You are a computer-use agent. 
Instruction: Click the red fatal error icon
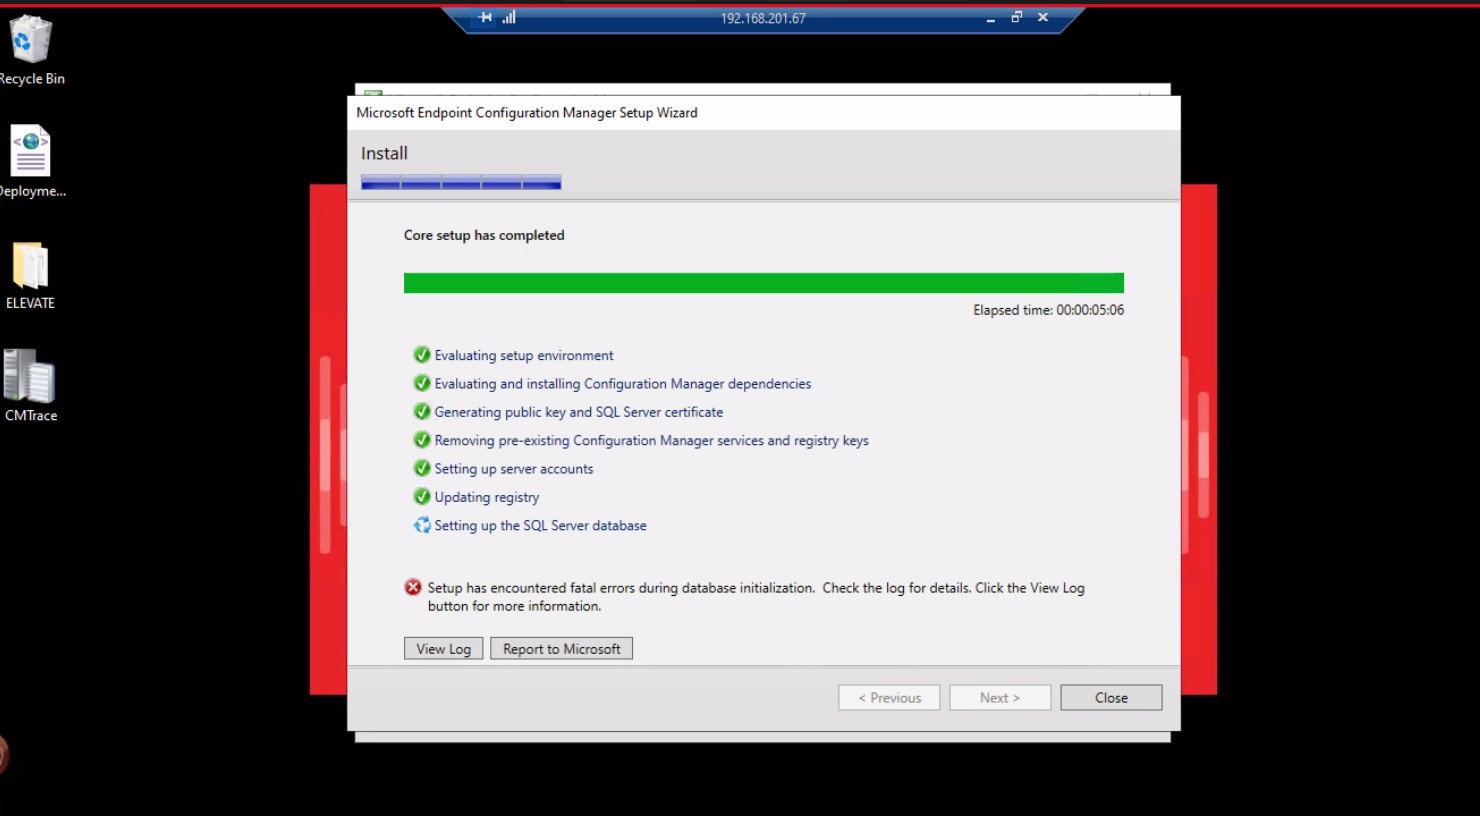[413, 587]
